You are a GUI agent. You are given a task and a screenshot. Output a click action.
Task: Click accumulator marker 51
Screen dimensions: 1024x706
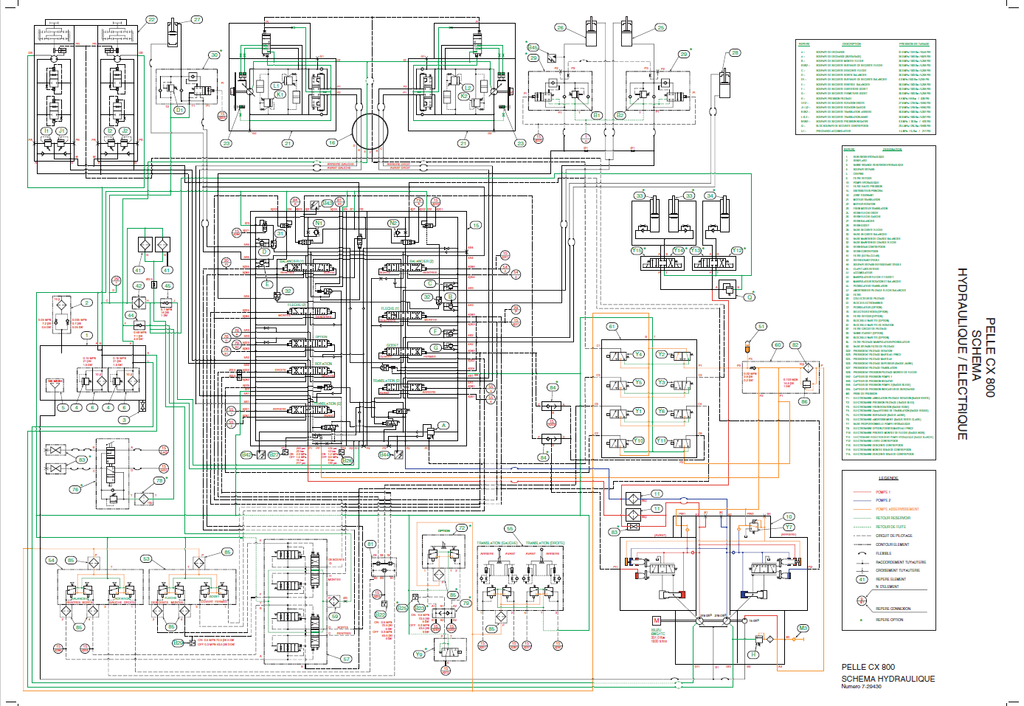pyautogui.click(x=761, y=326)
